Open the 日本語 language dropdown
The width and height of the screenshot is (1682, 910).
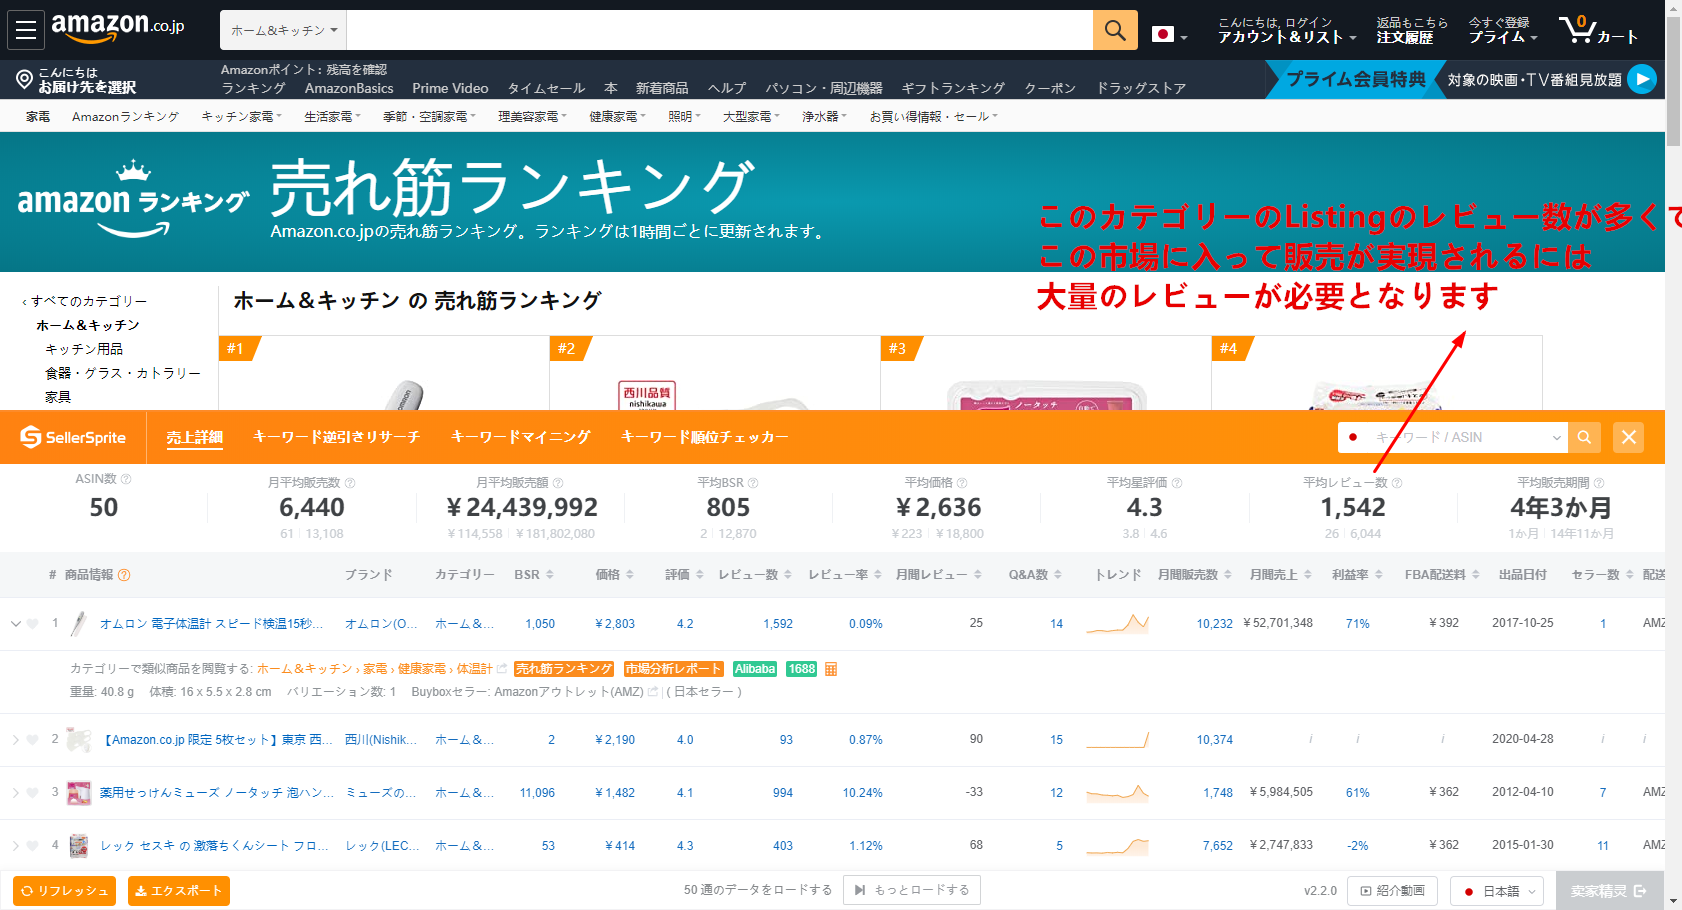pos(1499,891)
